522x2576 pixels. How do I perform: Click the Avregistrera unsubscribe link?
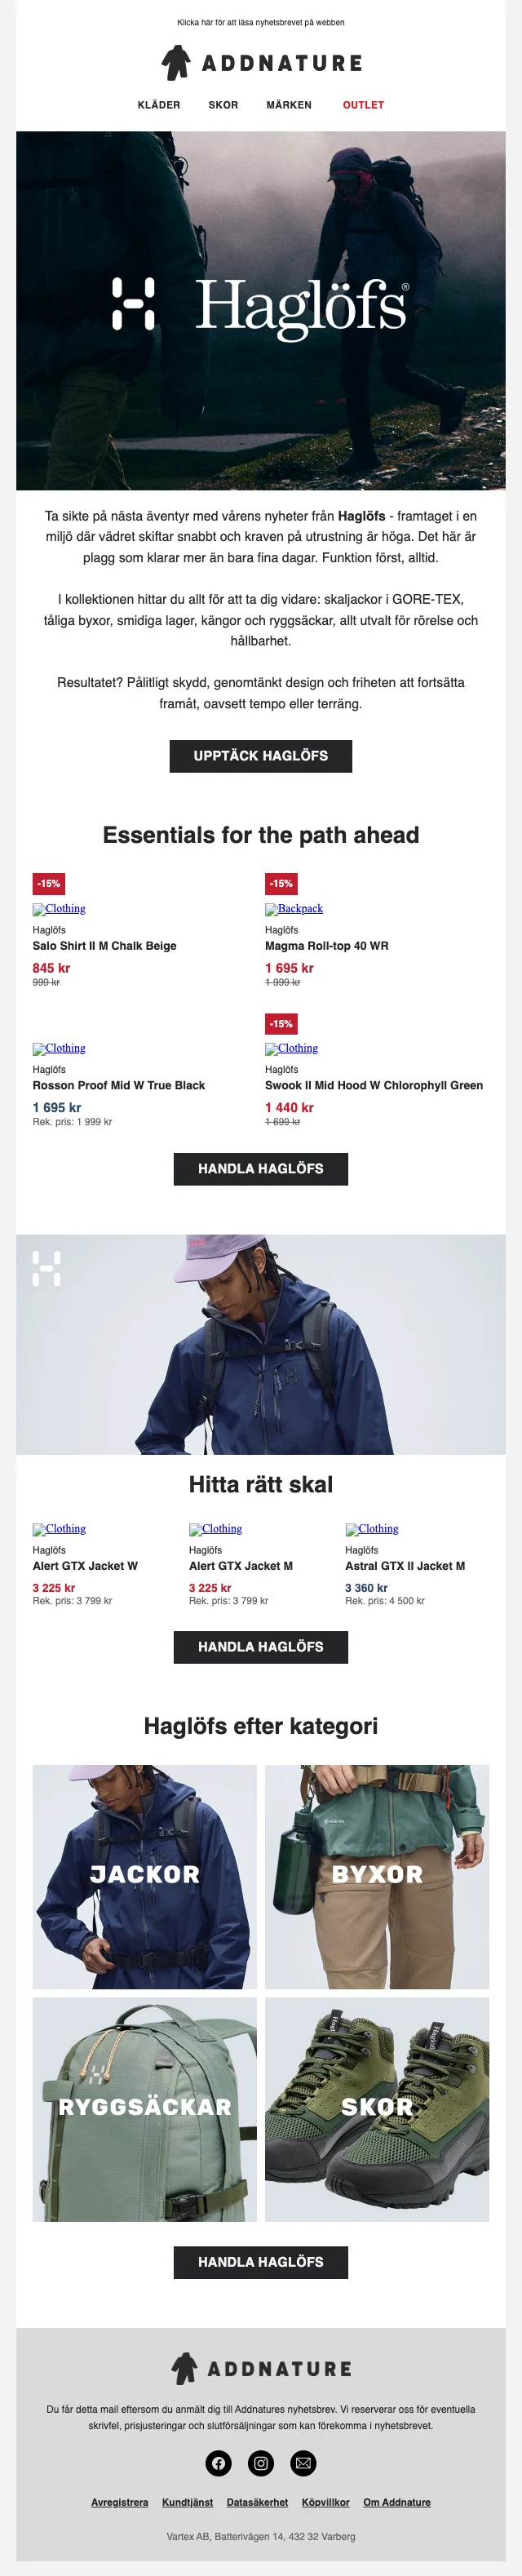point(120,2502)
